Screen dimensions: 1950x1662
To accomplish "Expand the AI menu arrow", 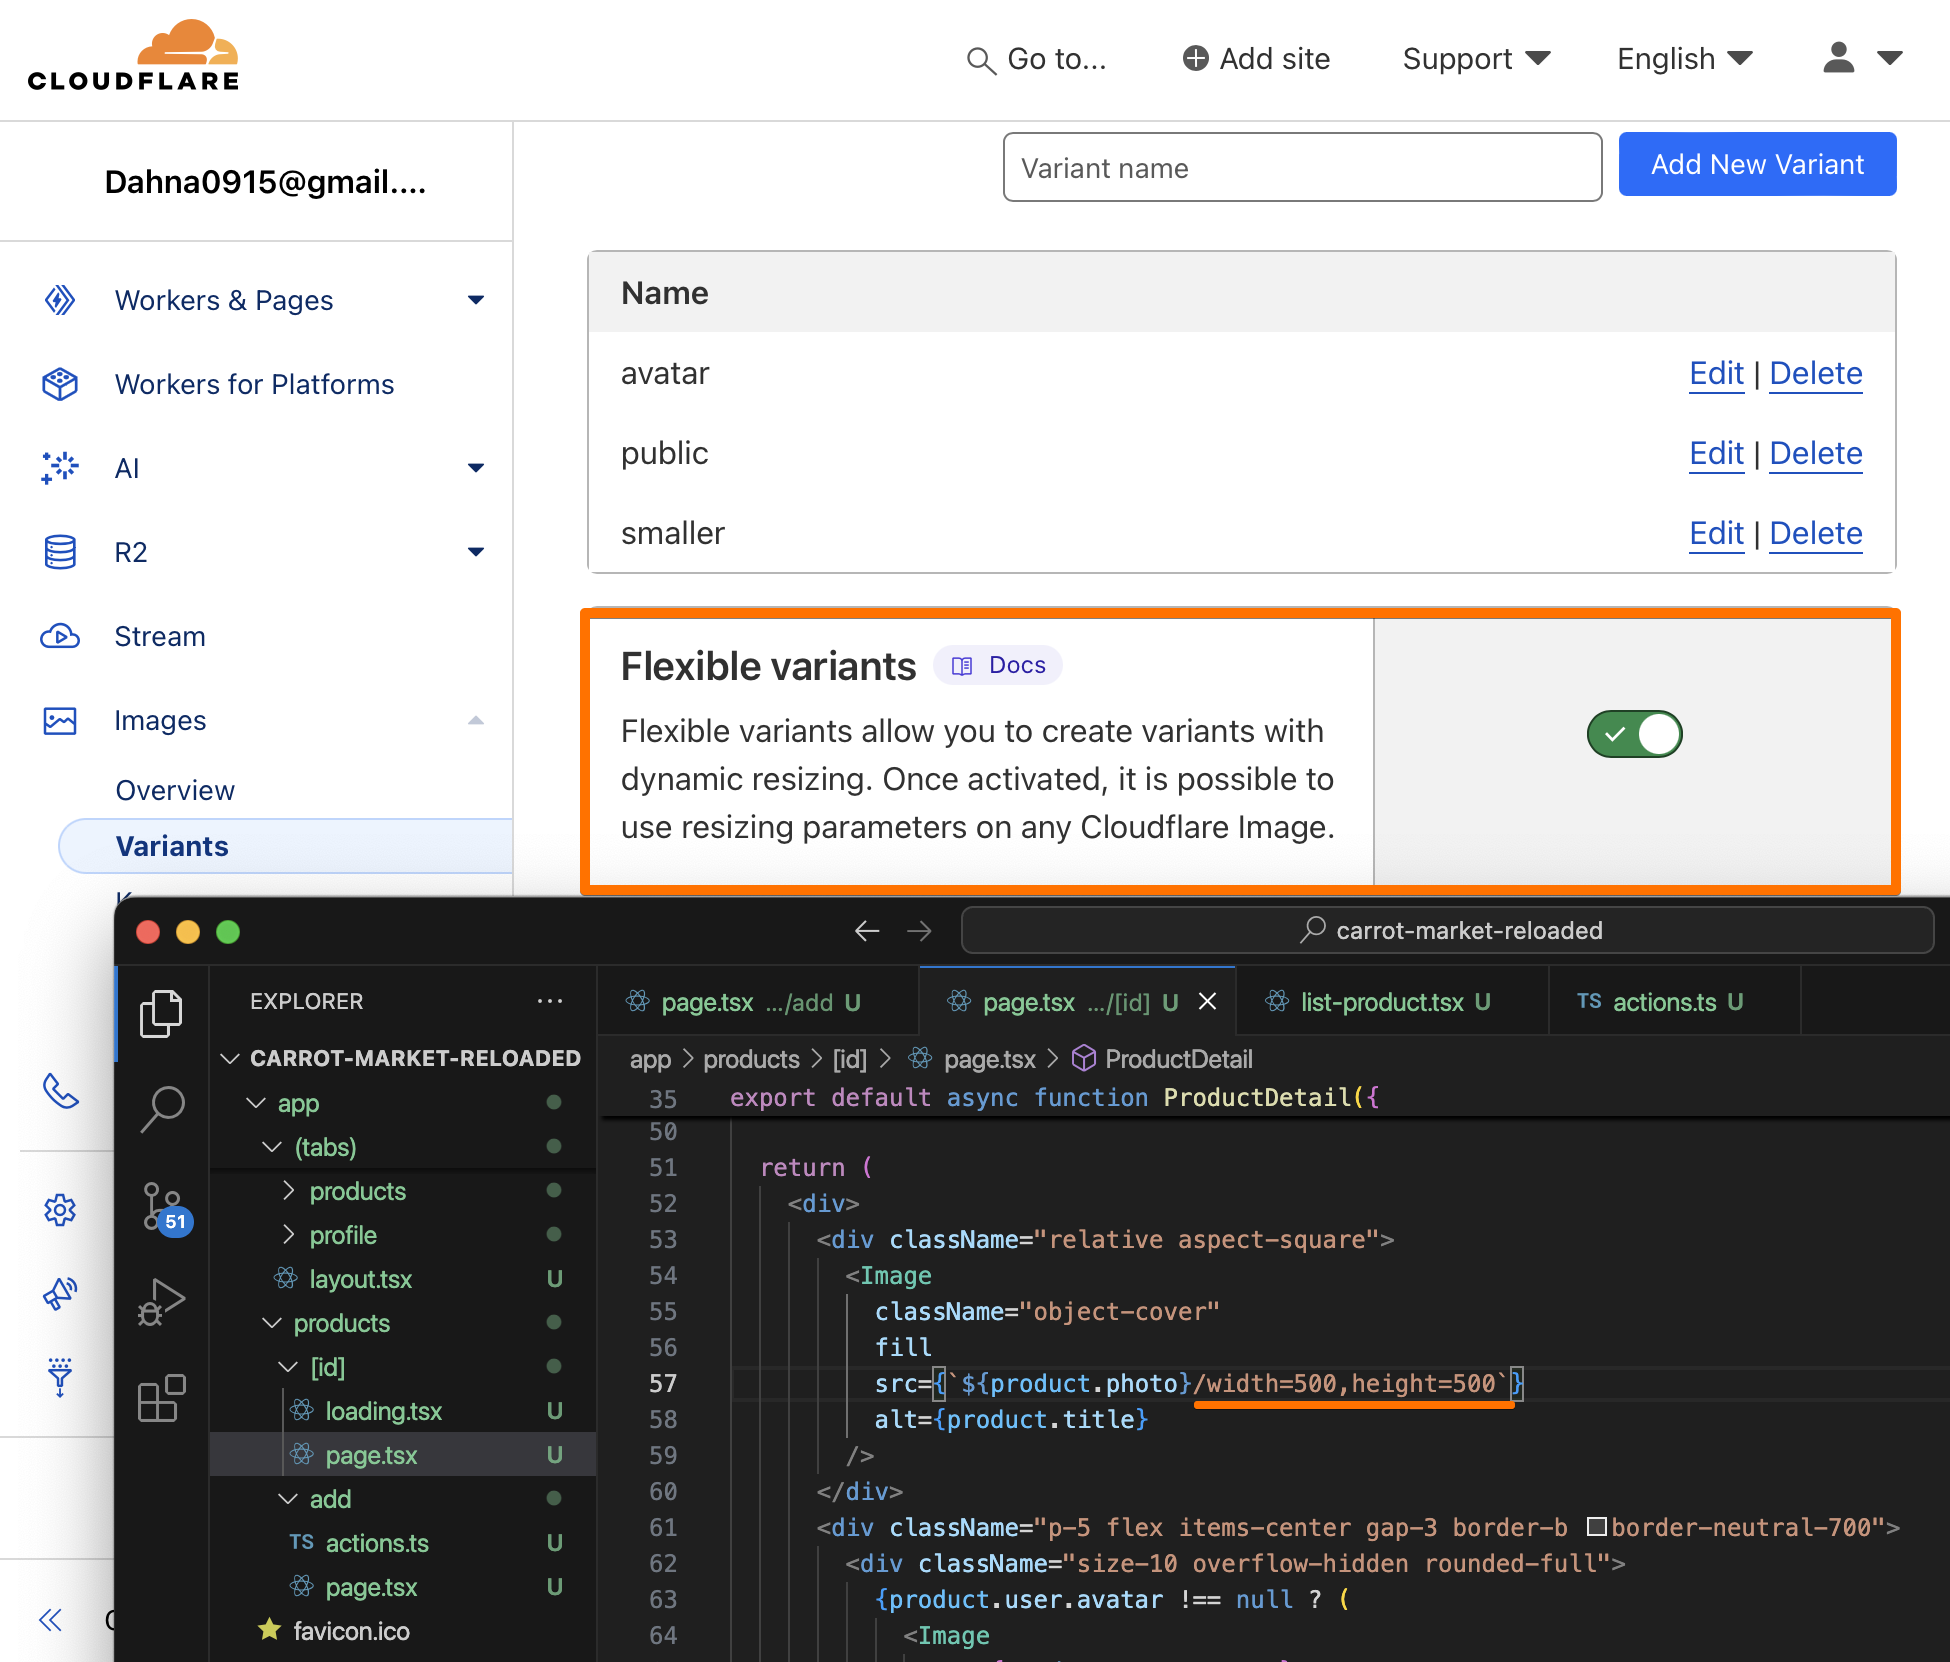I will tap(476, 468).
